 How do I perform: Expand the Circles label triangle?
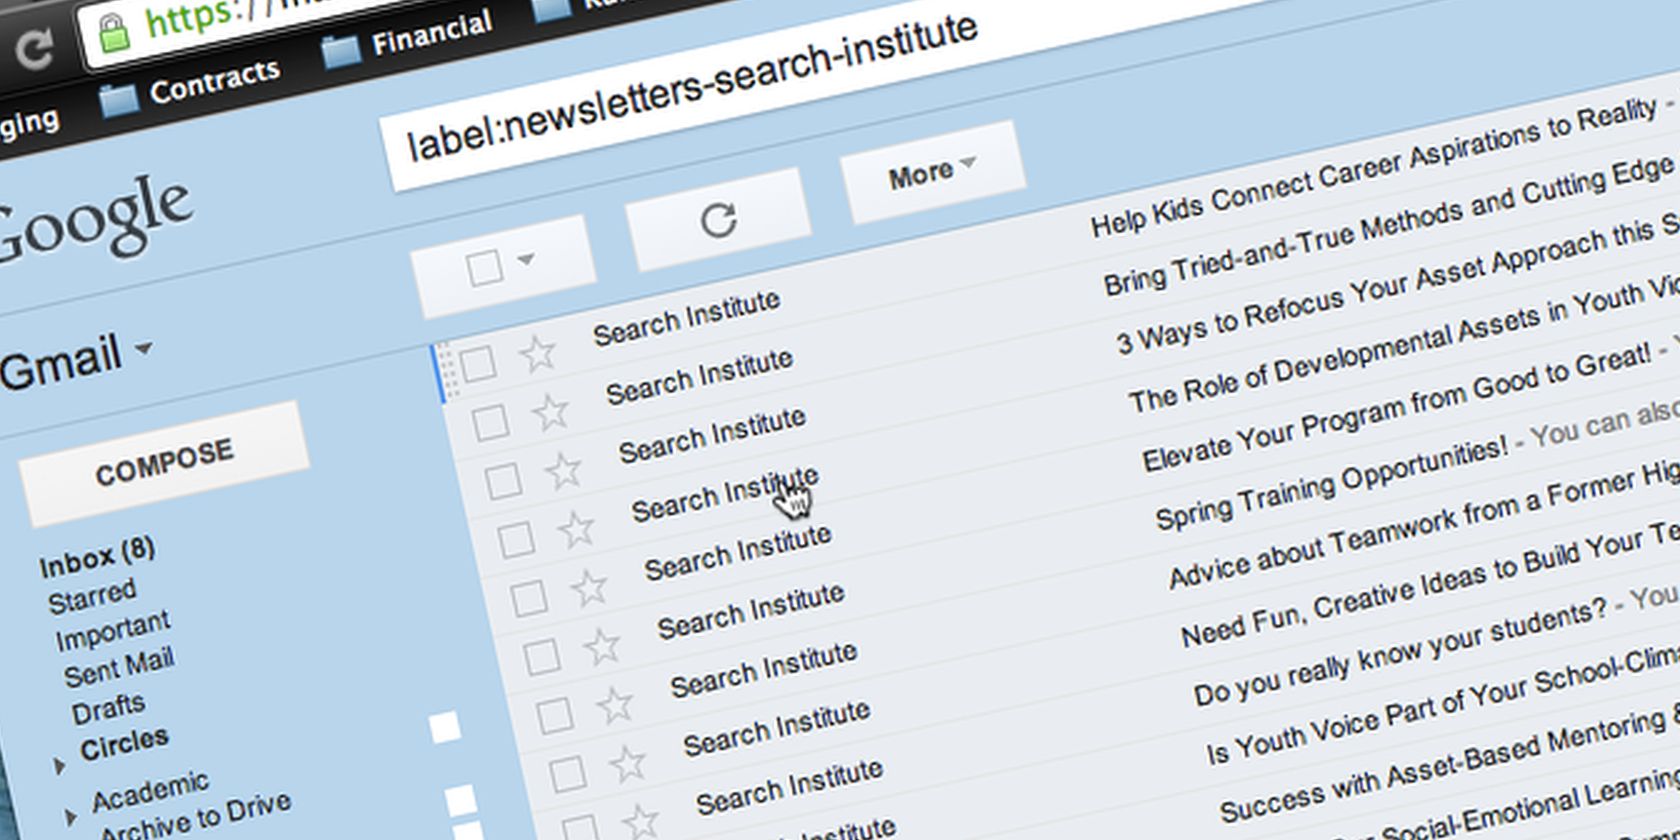click(x=60, y=766)
